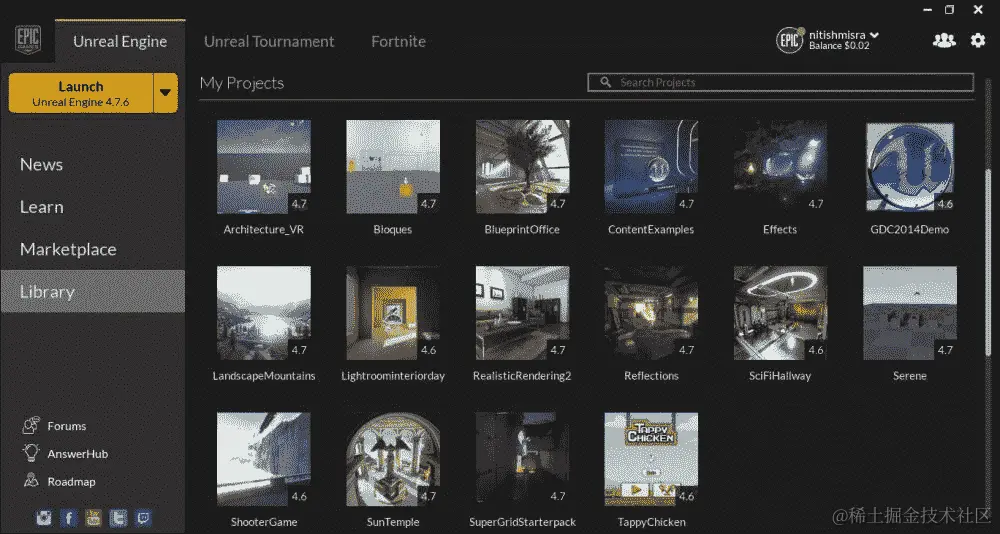The width and height of the screenshot is (1000, 534).
Task: Click the Bloques project name label
Action: (x=393, y=230)
